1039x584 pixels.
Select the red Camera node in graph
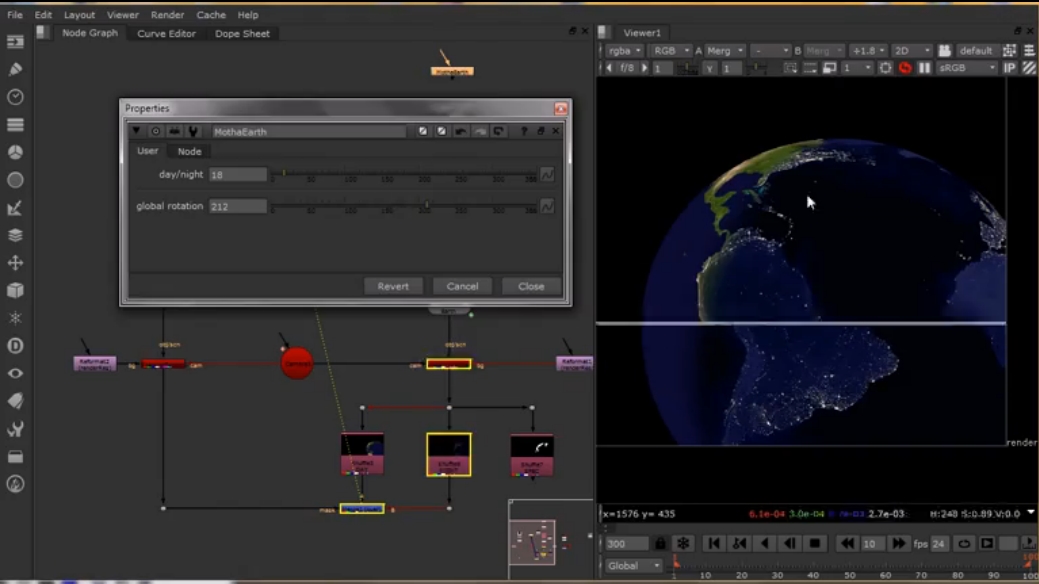click(297, 363)
